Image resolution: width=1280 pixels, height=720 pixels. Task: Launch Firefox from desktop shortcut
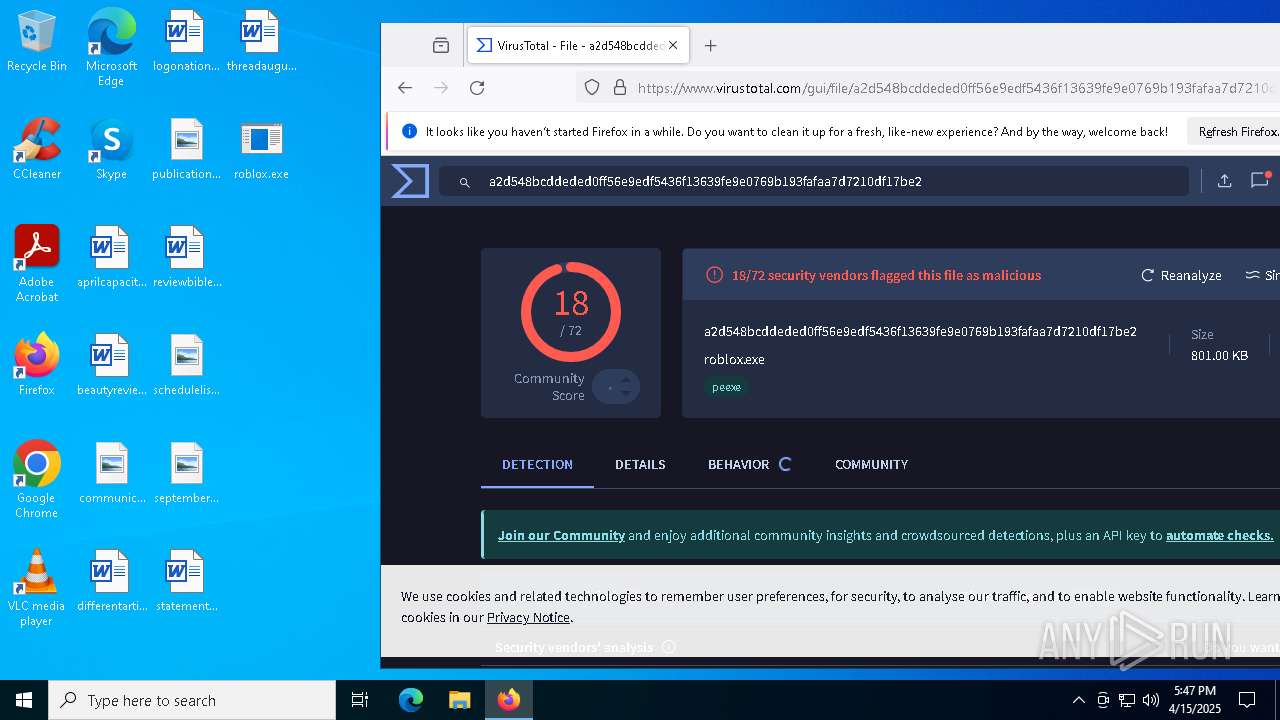pyautogui.click(x=37, y=365)
